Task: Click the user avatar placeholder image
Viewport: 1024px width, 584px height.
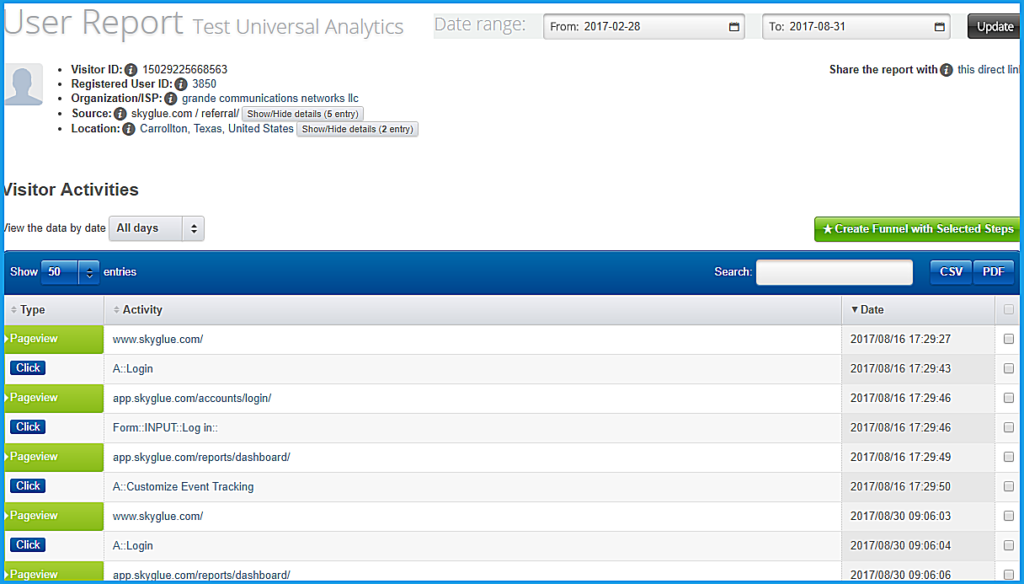Action: coord(23,84)
